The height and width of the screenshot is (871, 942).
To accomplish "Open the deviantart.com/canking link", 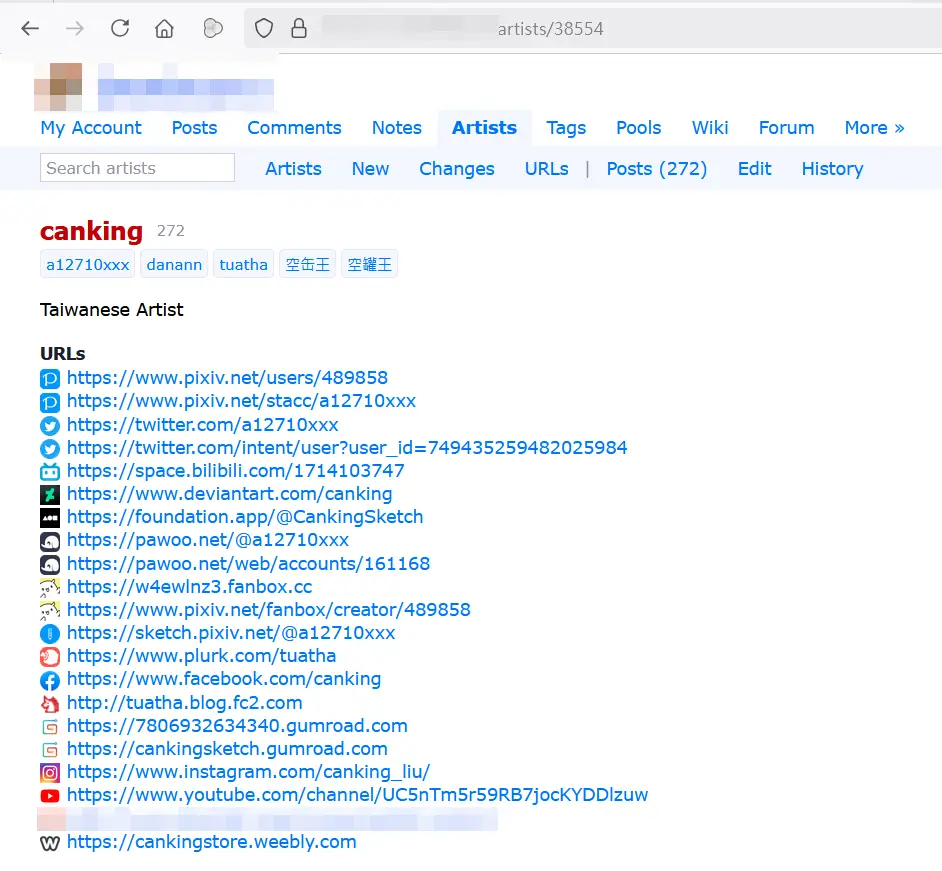I will point(229,494).
